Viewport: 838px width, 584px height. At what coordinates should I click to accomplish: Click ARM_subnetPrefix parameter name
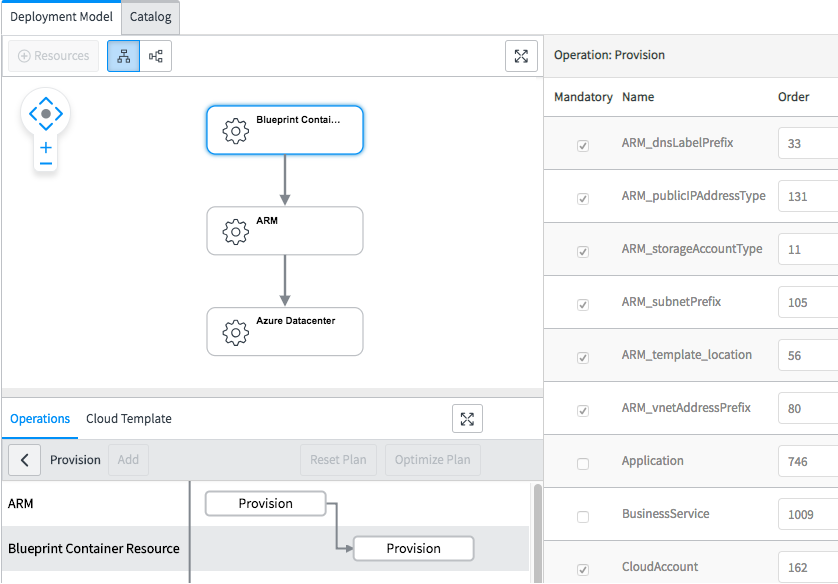(x=671, y=302)
